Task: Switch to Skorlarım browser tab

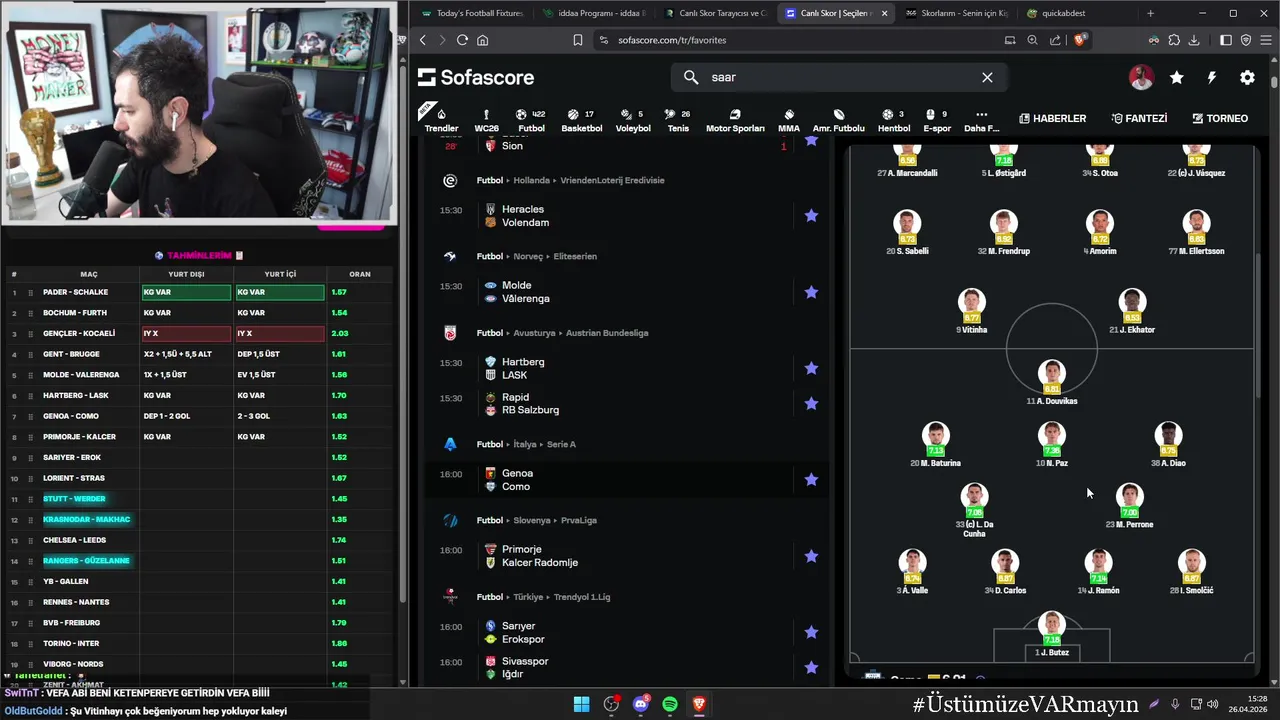Action: coord(956,13)
